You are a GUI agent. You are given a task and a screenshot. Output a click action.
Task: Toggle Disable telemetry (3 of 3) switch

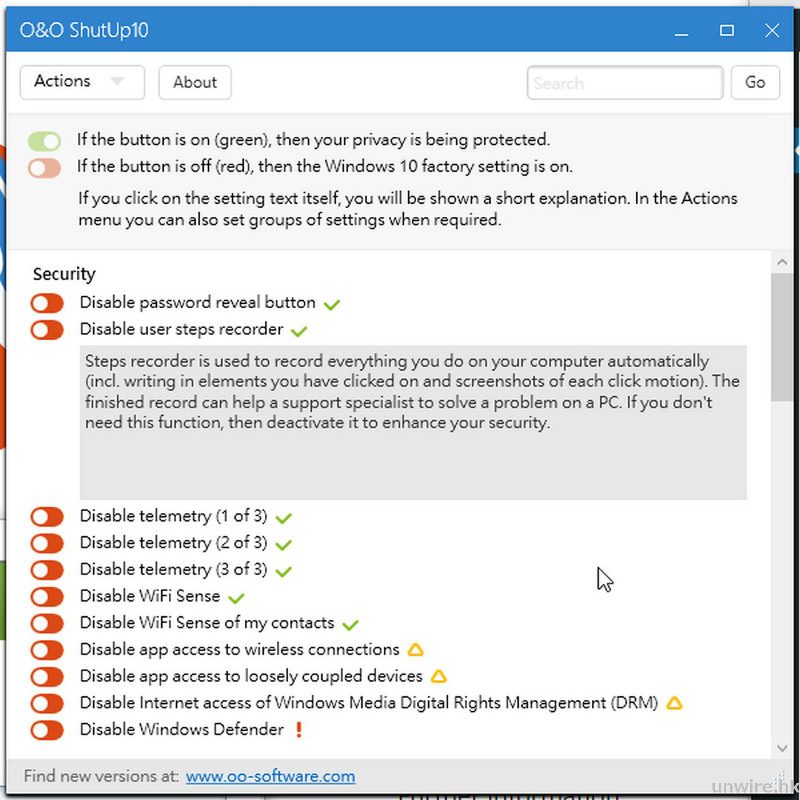47,569
